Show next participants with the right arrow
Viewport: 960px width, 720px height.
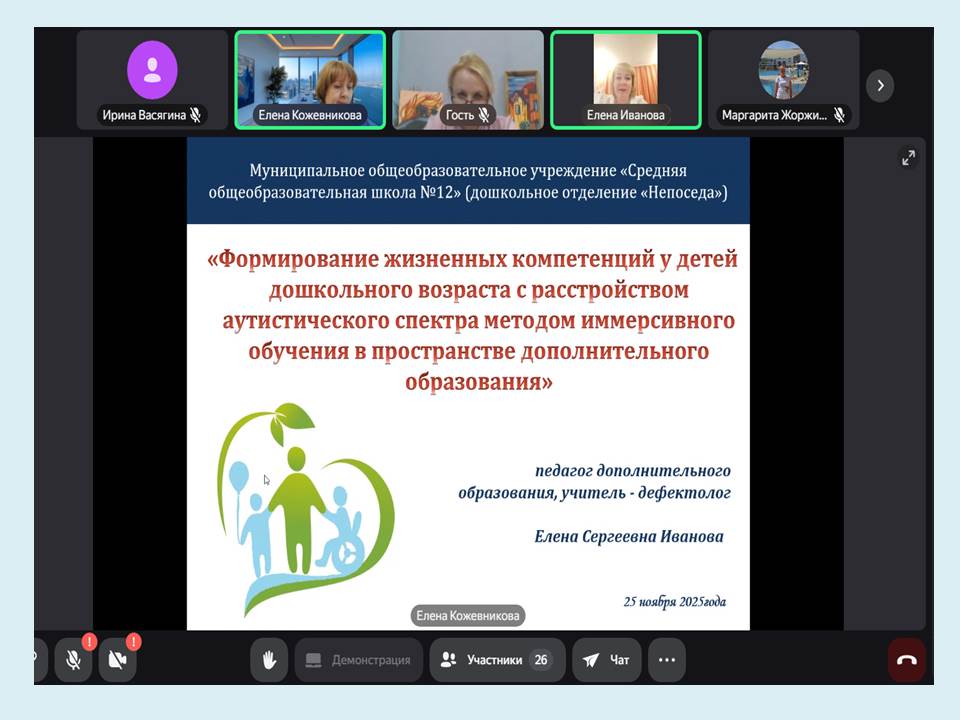tap(880, 86)
